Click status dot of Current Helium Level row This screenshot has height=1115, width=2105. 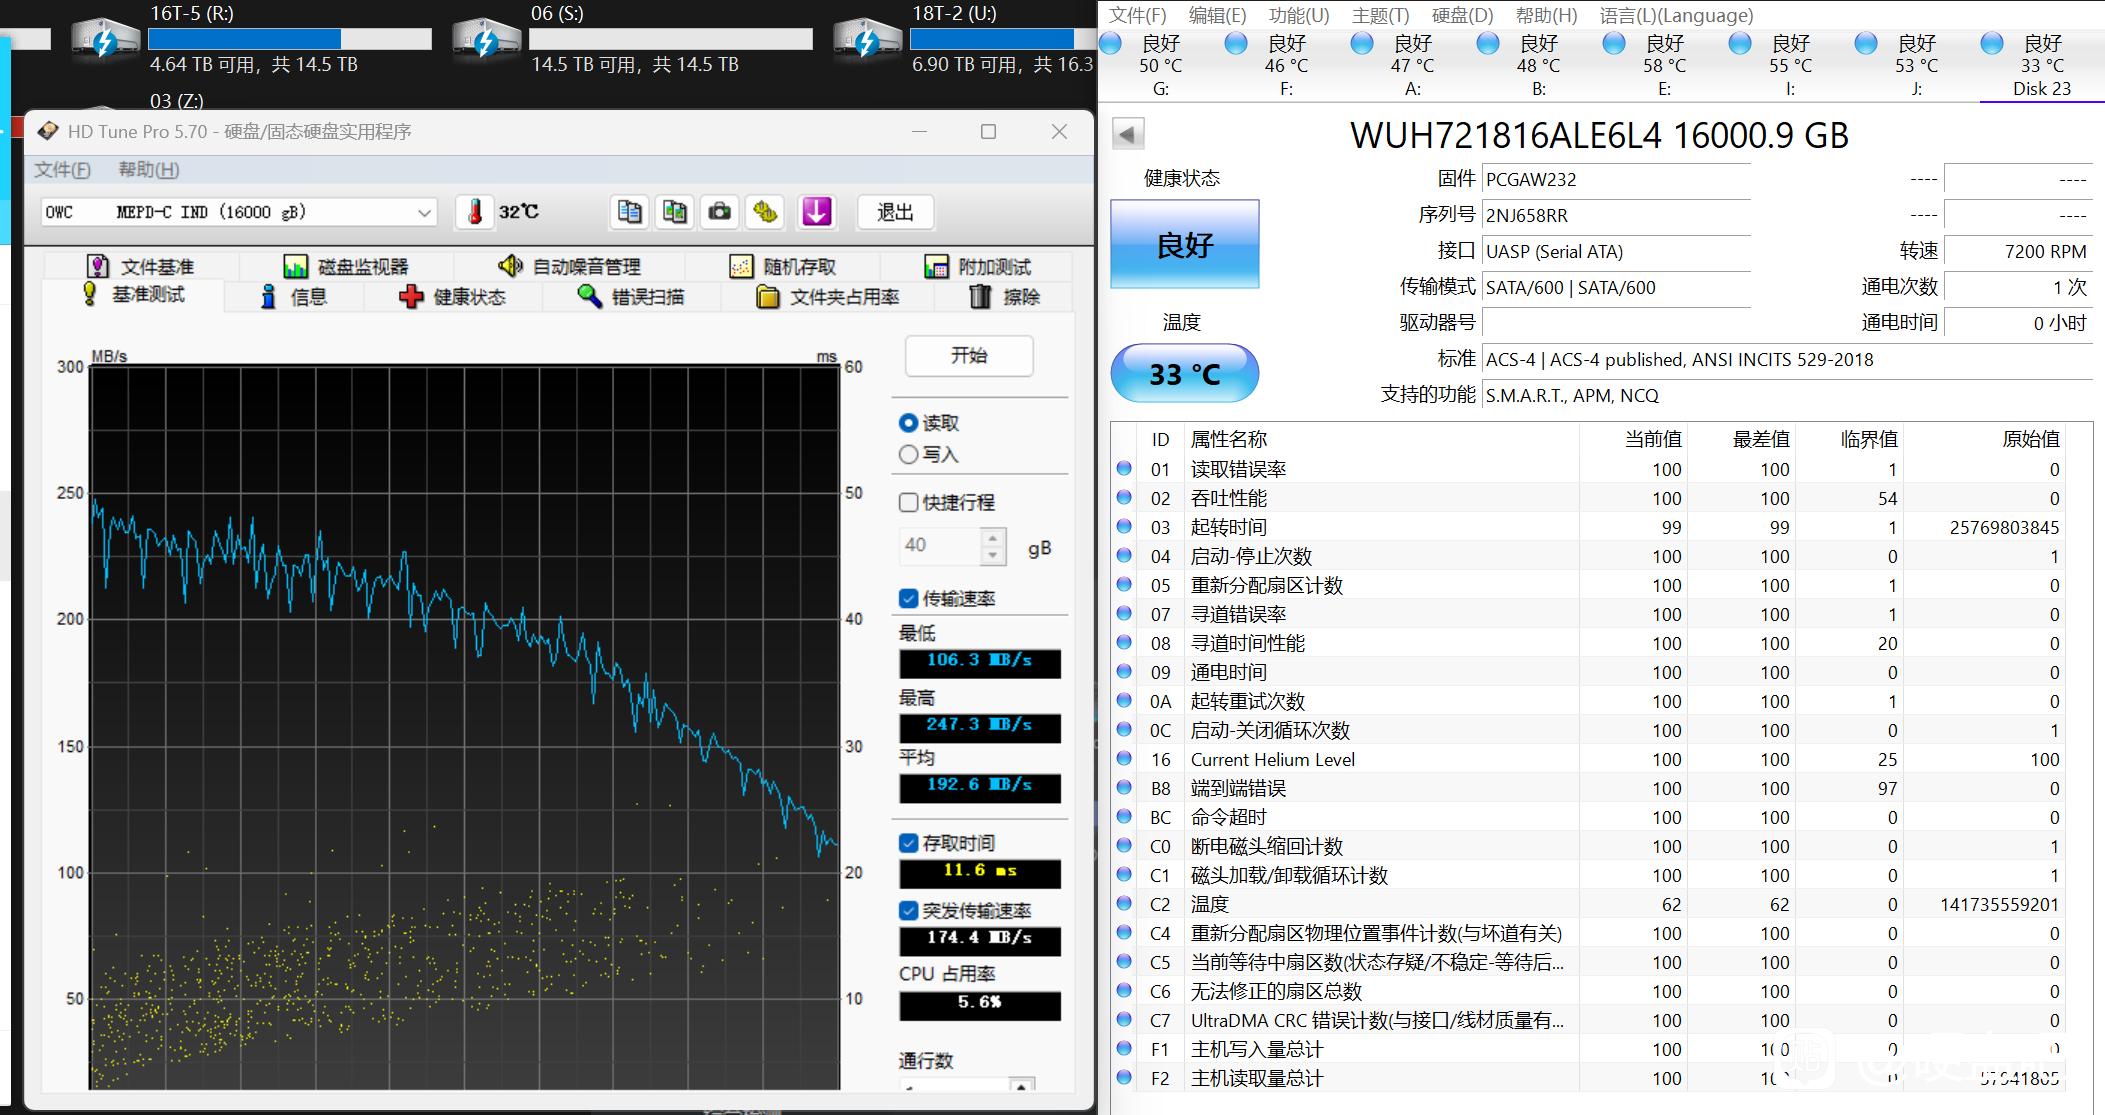click(1124, 758)
